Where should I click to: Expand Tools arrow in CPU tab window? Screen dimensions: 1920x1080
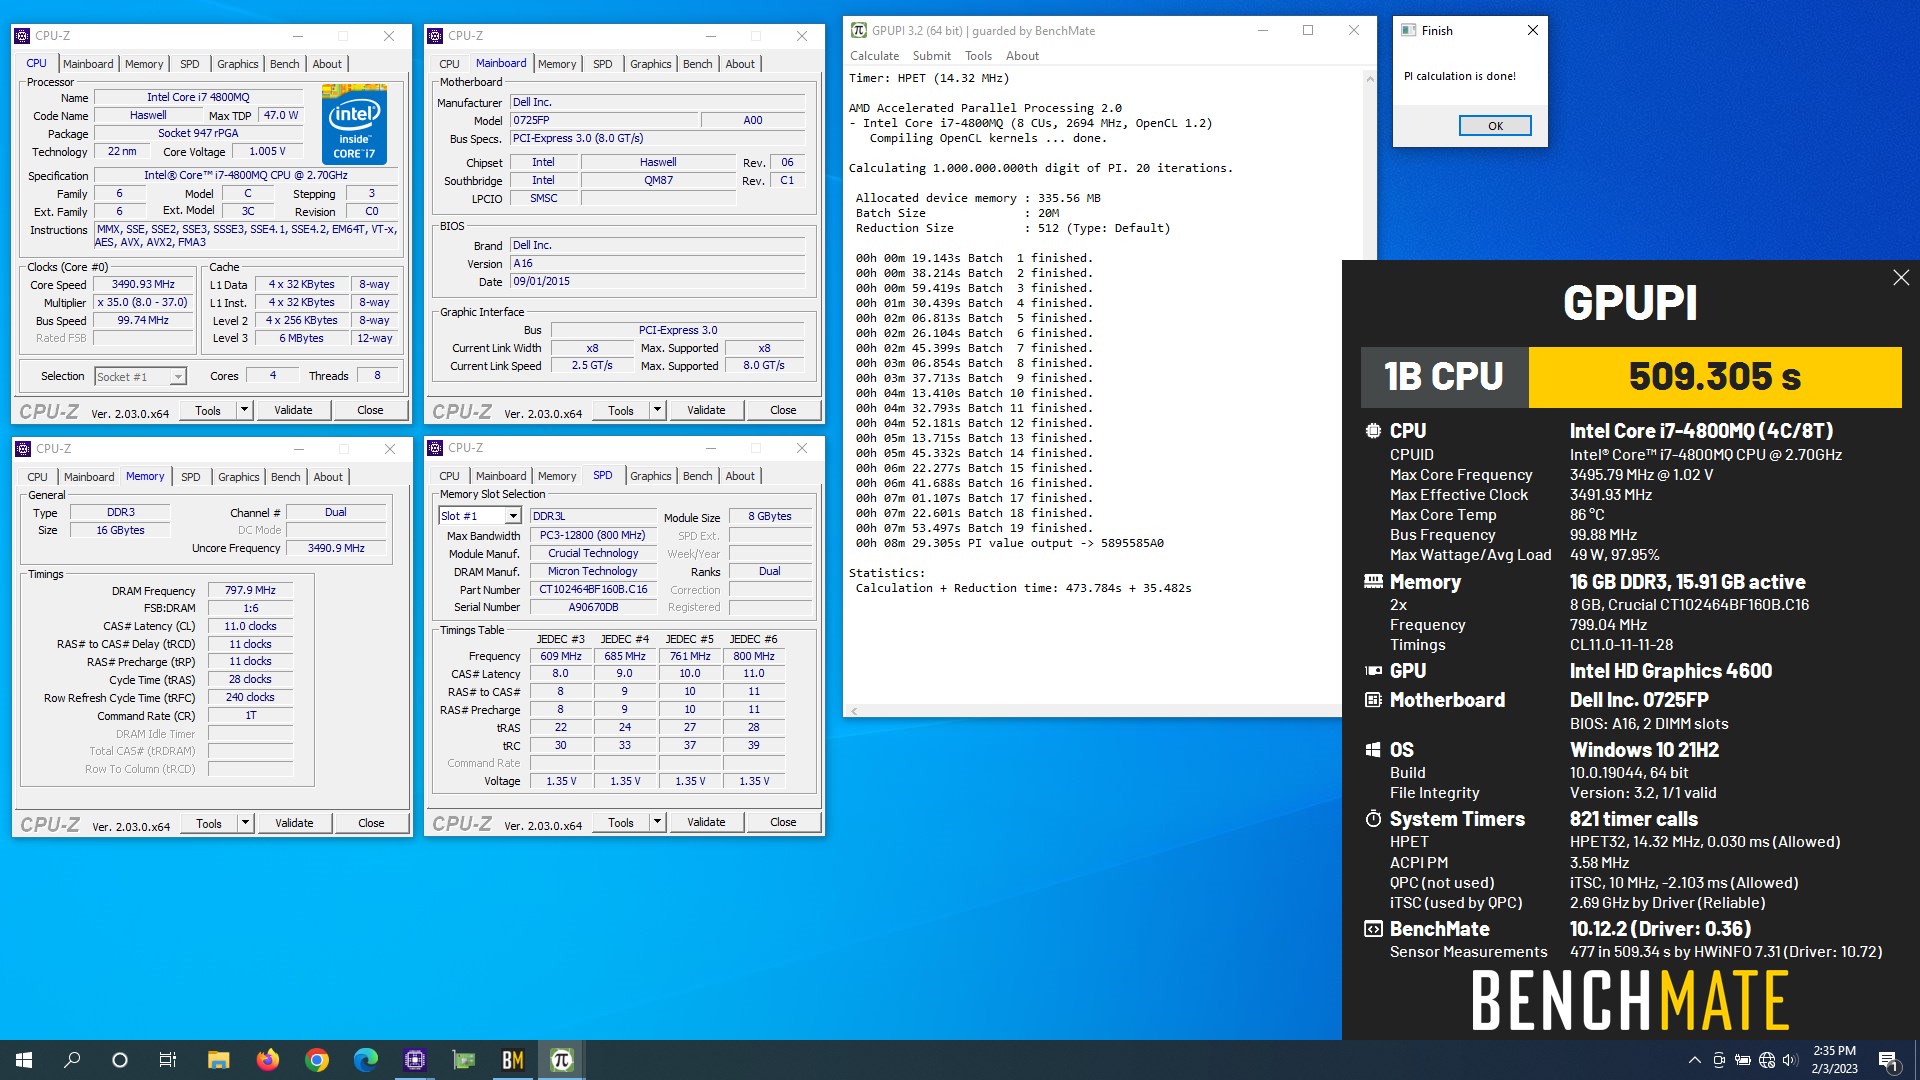pyautogui.click(x=244, y=410)
